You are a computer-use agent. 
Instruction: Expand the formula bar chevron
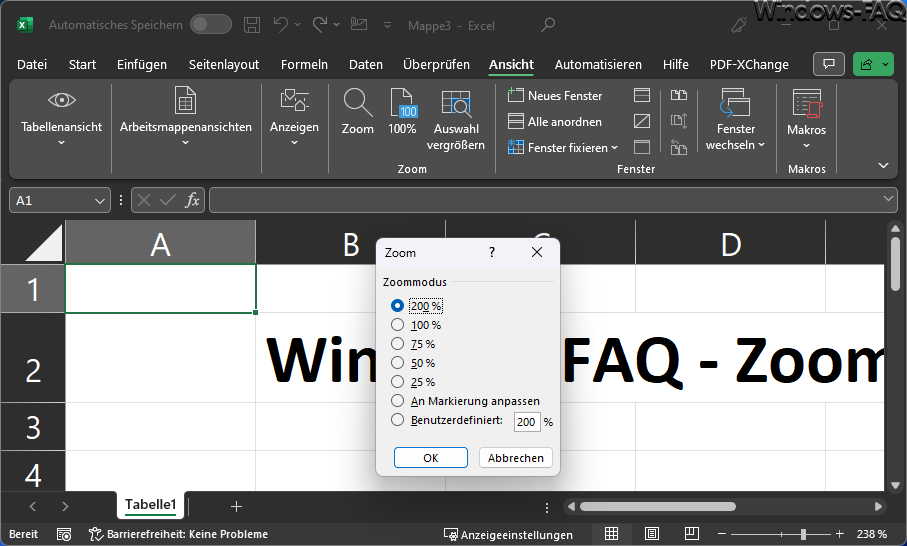(888, 199)
